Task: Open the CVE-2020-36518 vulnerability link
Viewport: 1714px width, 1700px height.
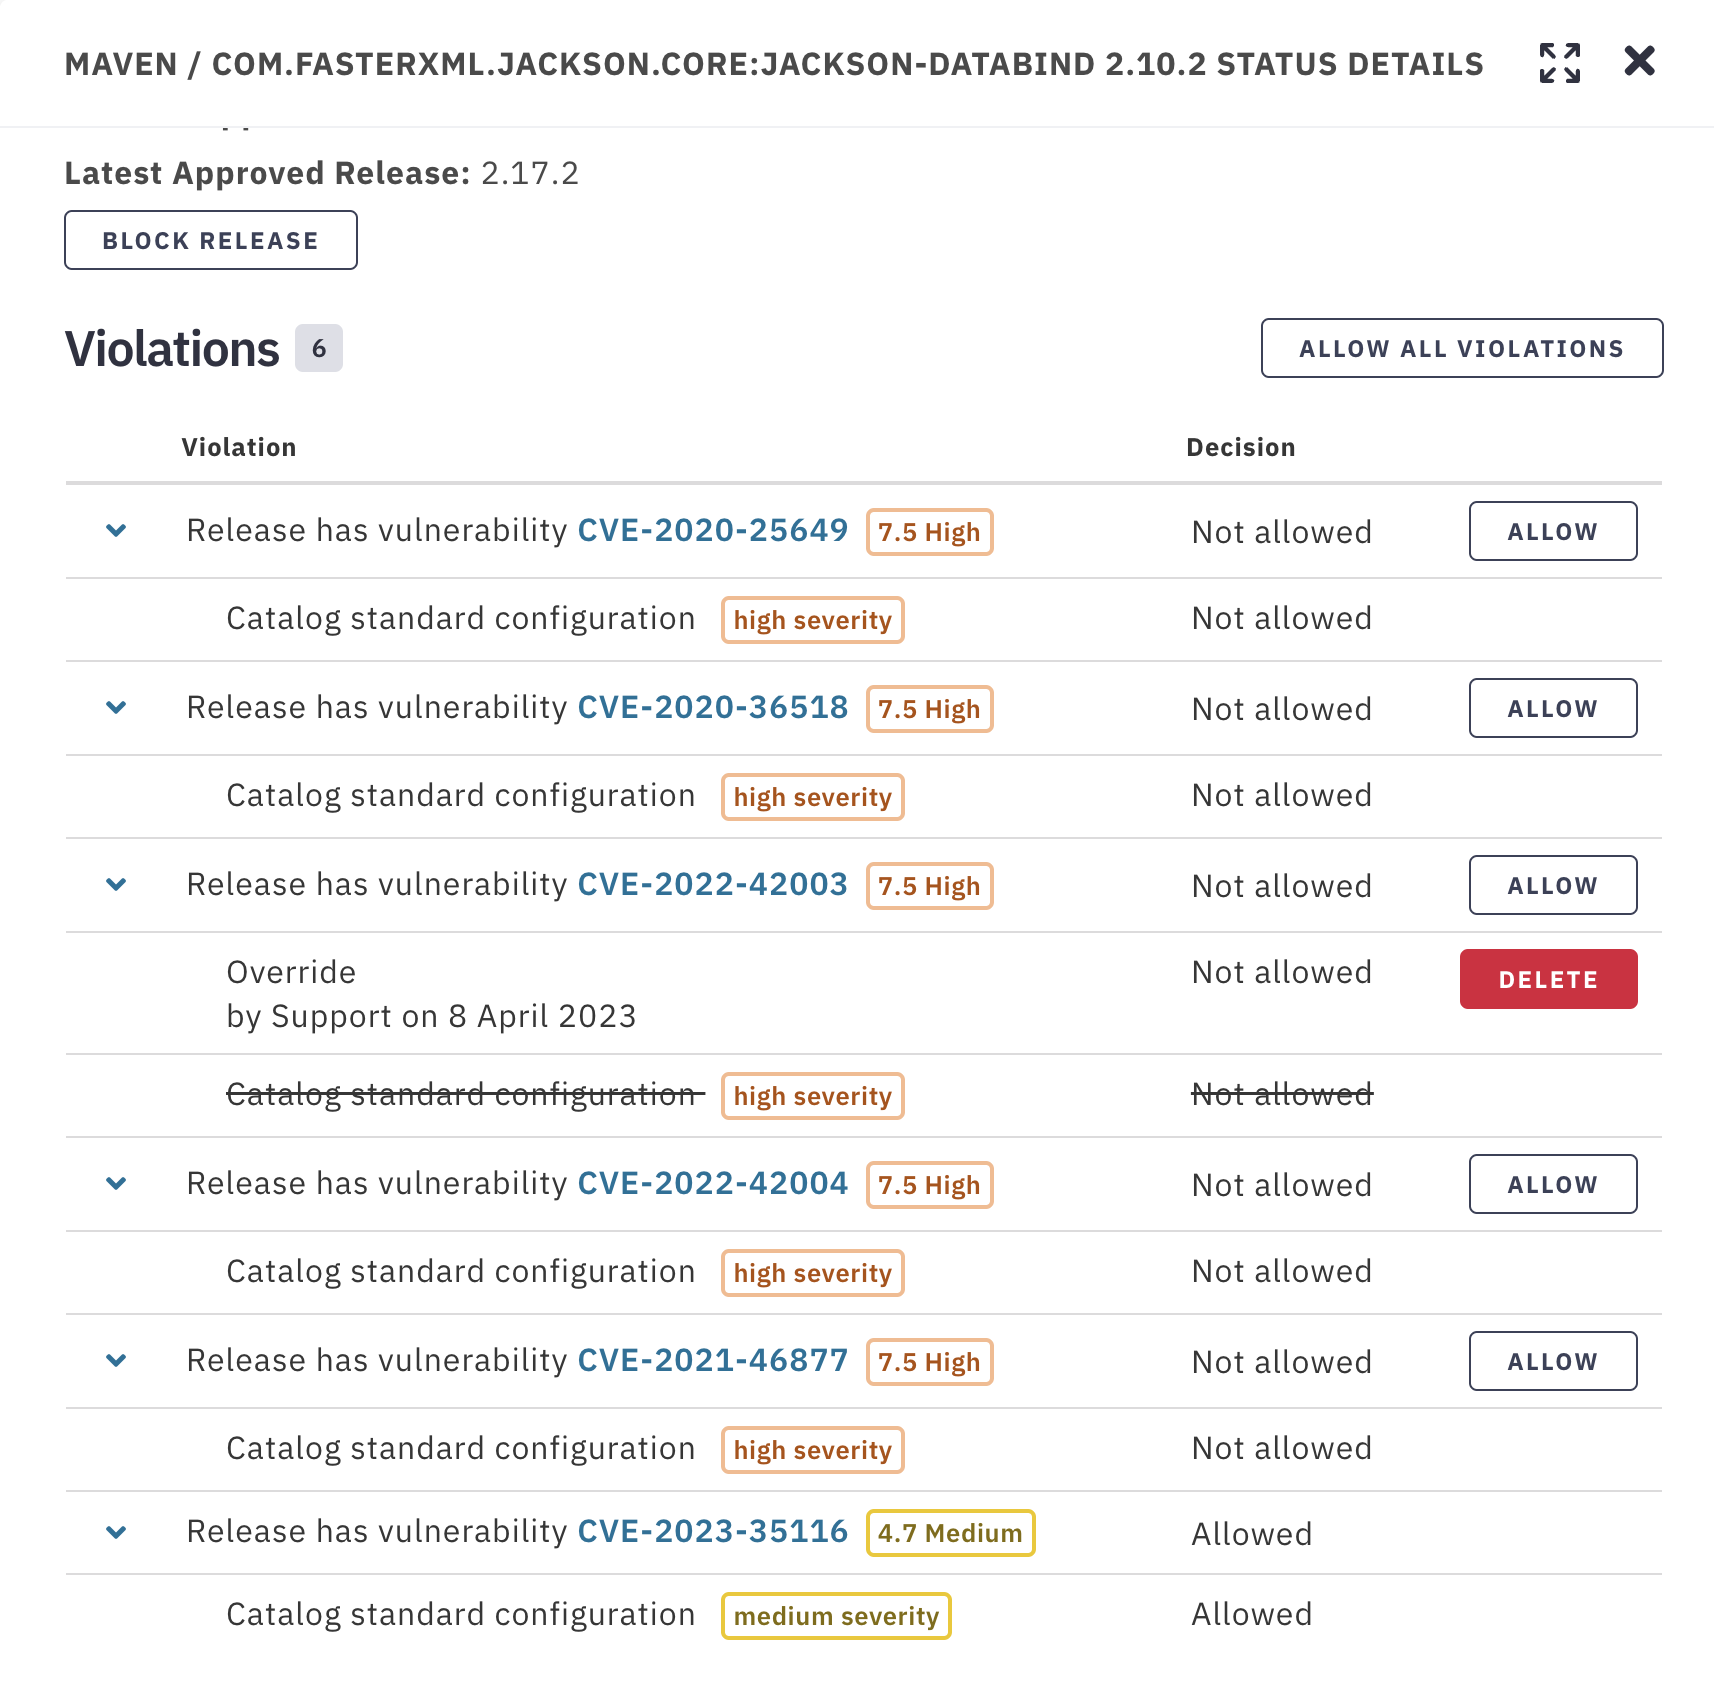Action: click(713, 707)
